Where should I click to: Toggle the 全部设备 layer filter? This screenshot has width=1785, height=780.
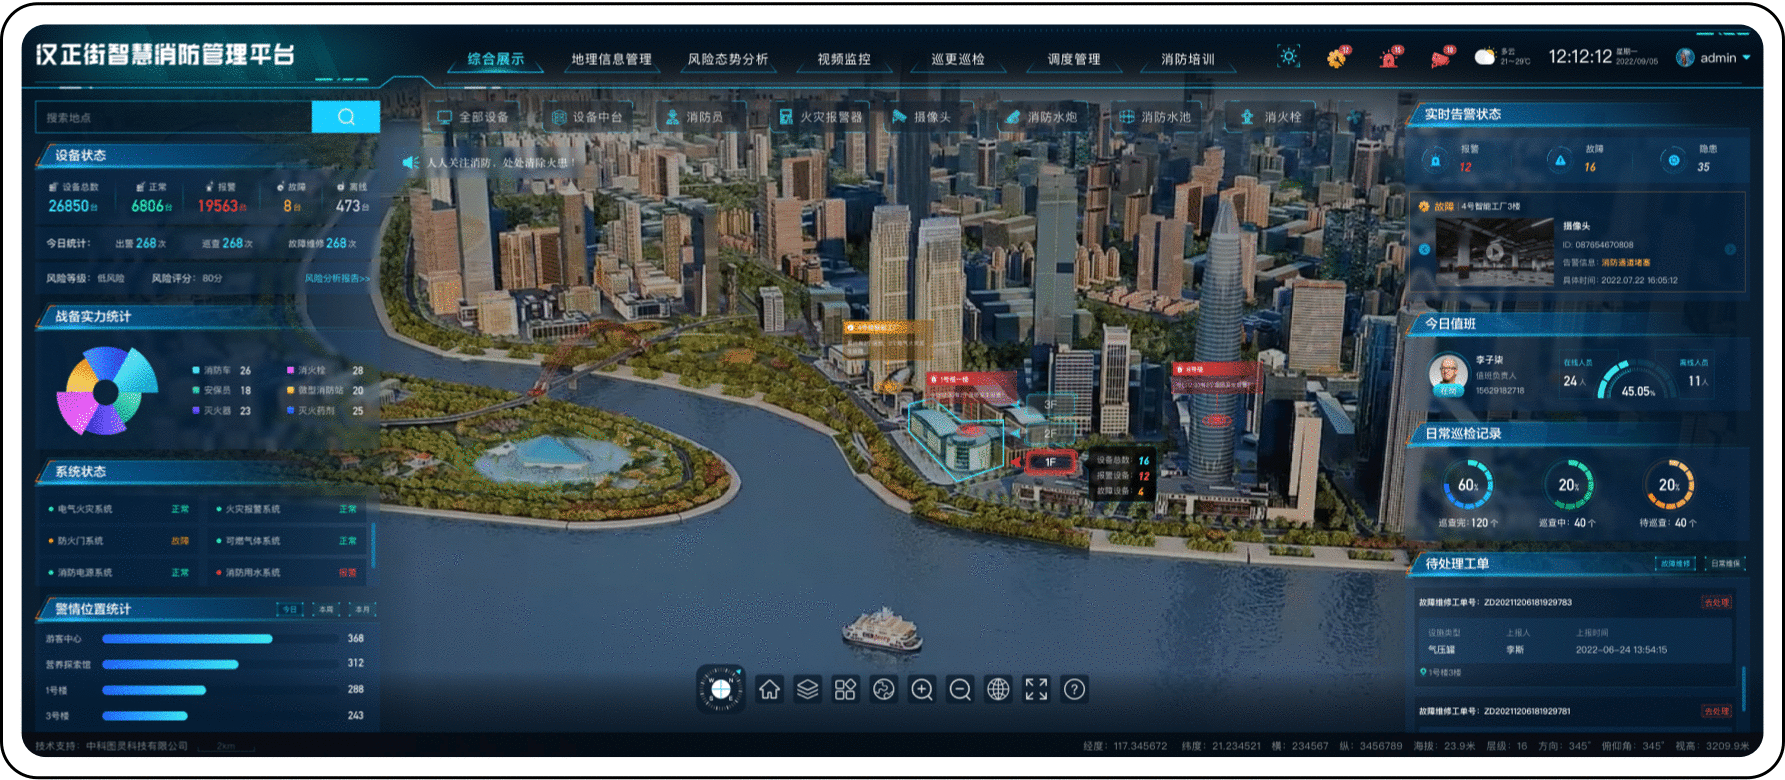473,117
